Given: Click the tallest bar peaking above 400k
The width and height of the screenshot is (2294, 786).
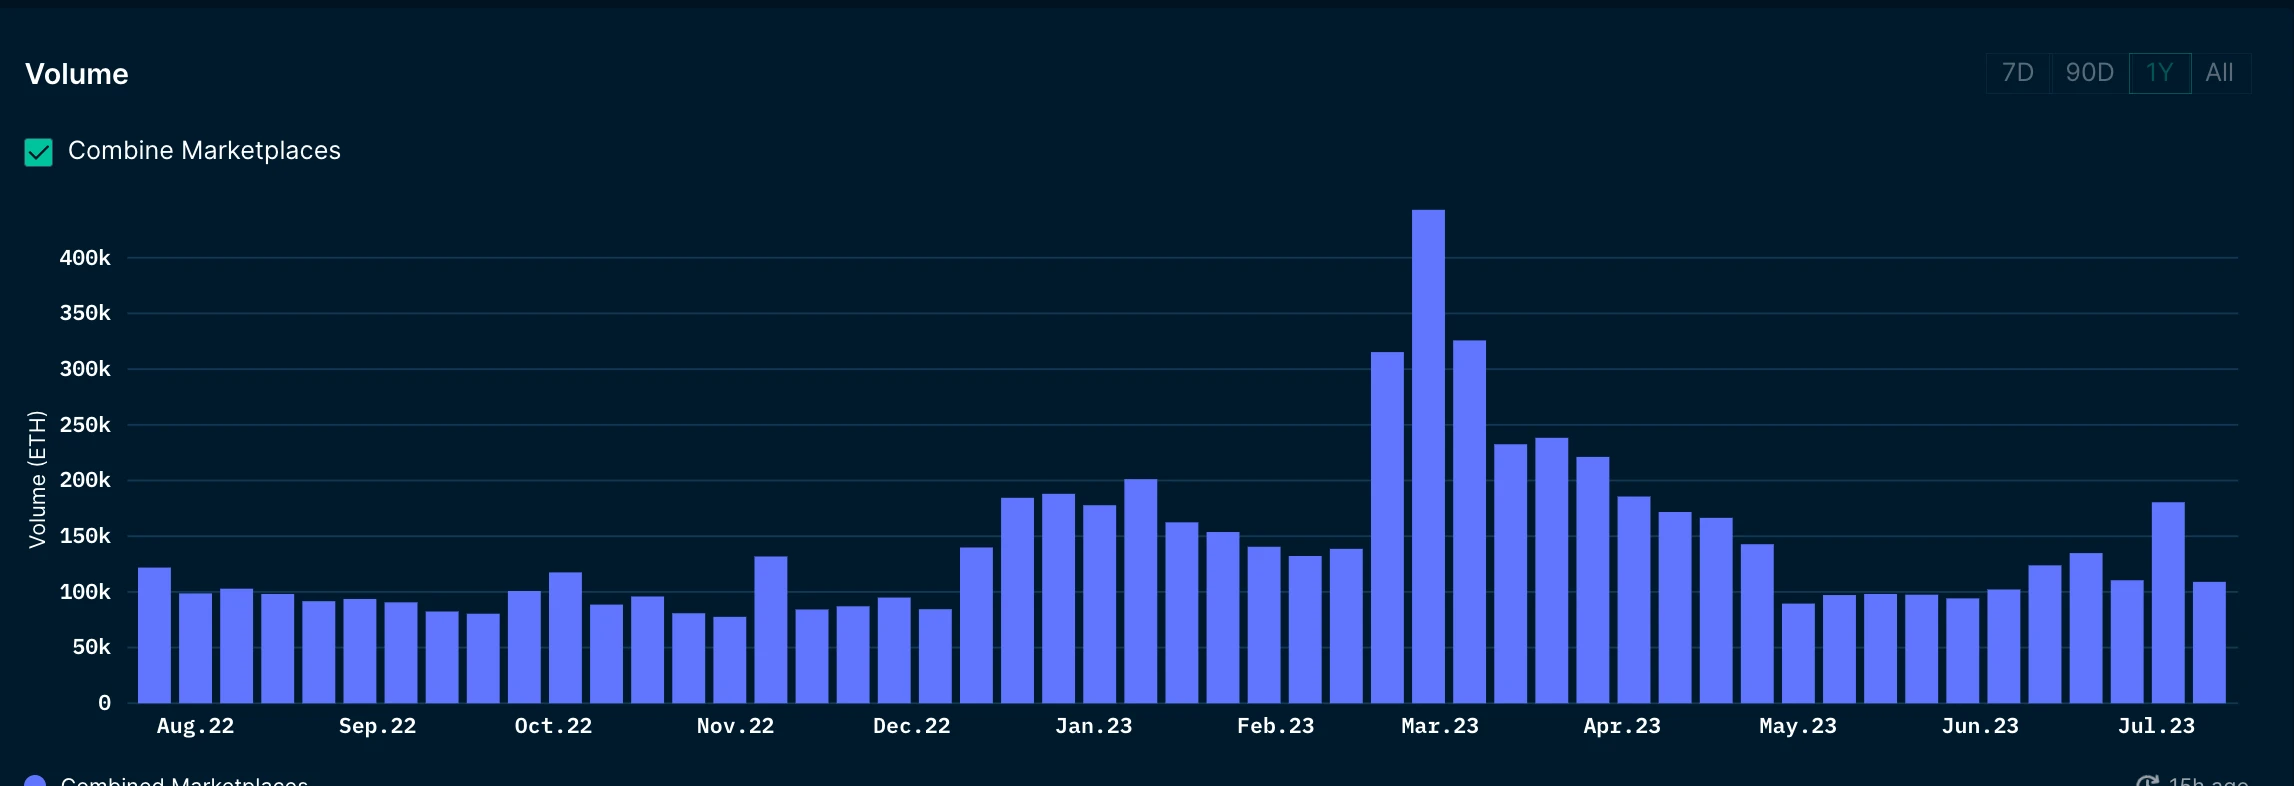Looking at the screenshot, I should pos(1428,456).
